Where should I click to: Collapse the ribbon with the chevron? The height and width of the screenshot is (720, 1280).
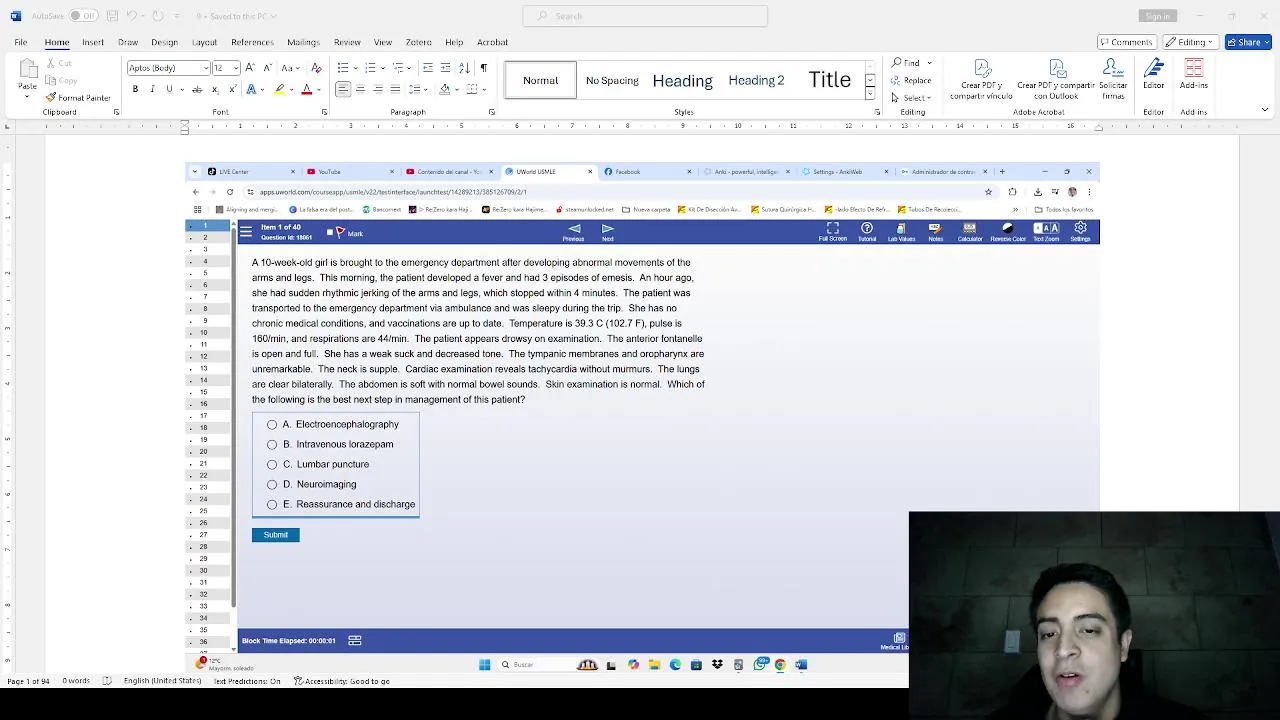point(1264,110)
